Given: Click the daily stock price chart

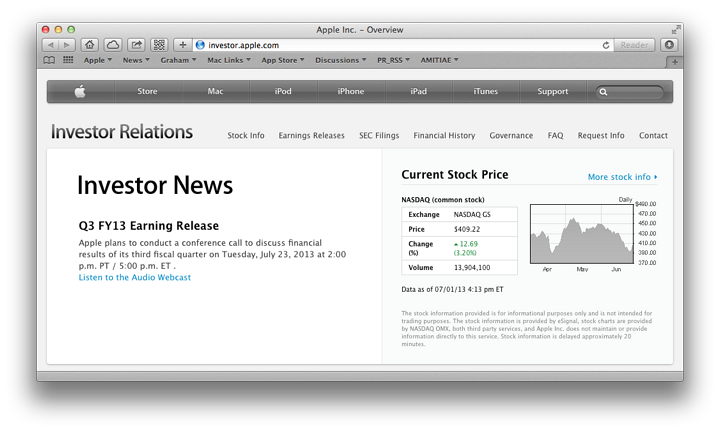Looking at the screenshot, I should pos(582,234).
